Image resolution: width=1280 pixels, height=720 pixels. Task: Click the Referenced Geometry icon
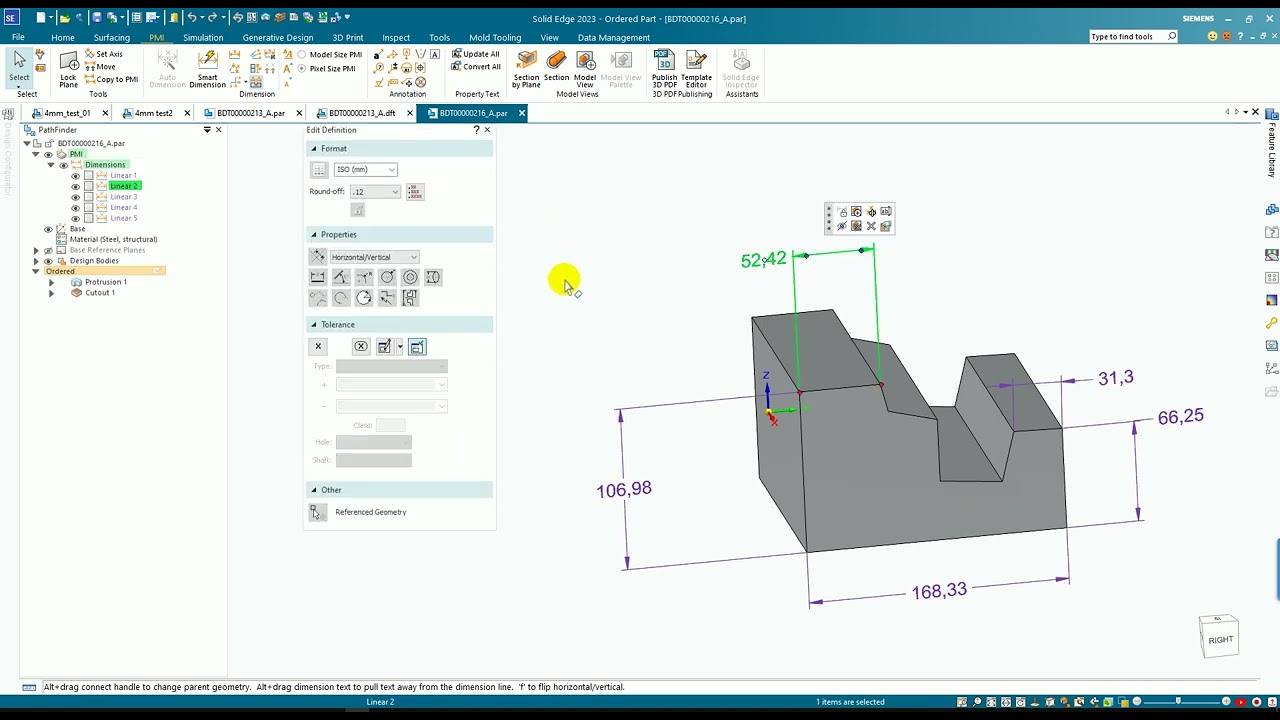(x=317, y=512)
